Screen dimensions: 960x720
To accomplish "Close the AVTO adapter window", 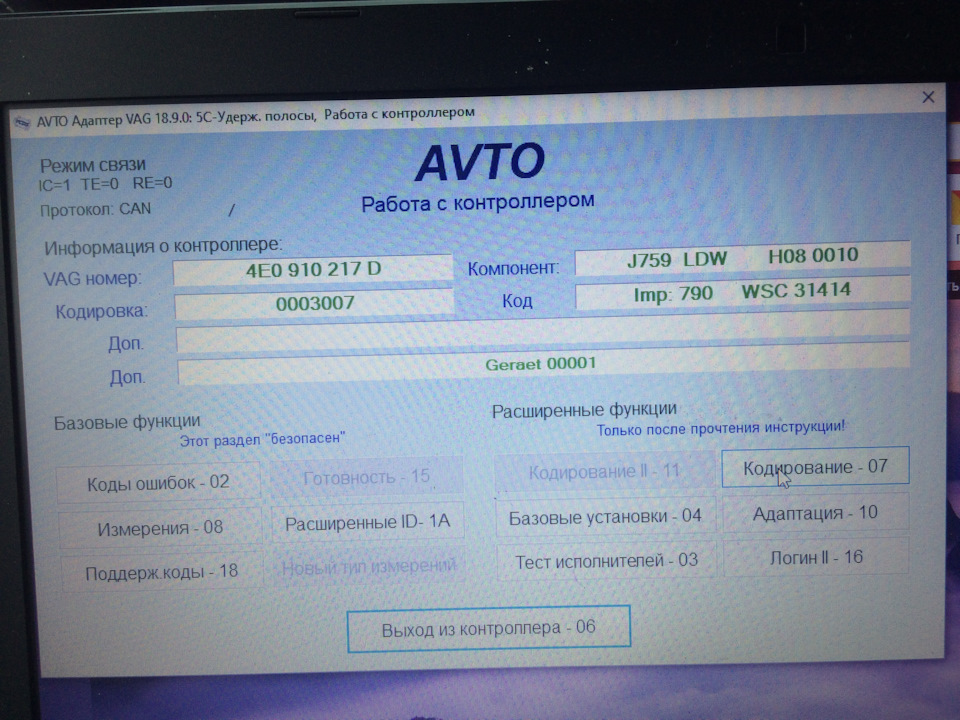I will click(x=928, y=97).
